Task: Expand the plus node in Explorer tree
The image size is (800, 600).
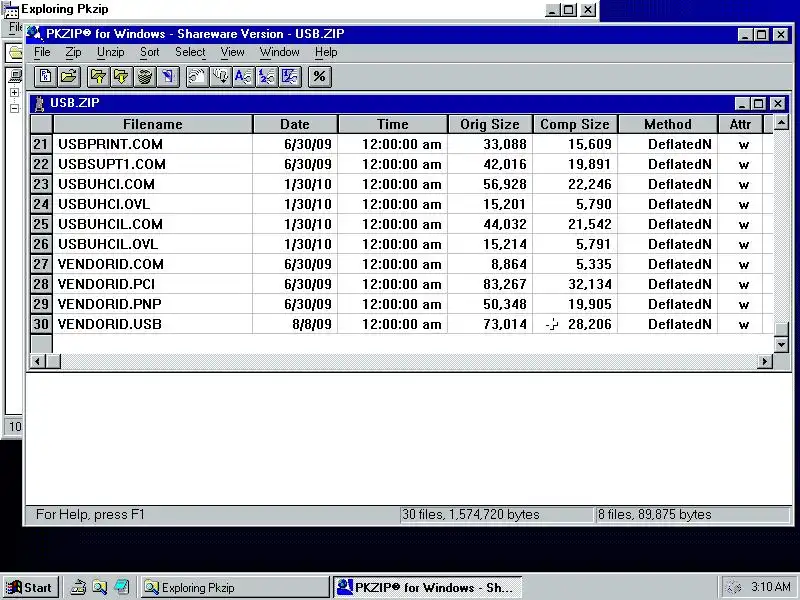Action: [x=14, y=92]
